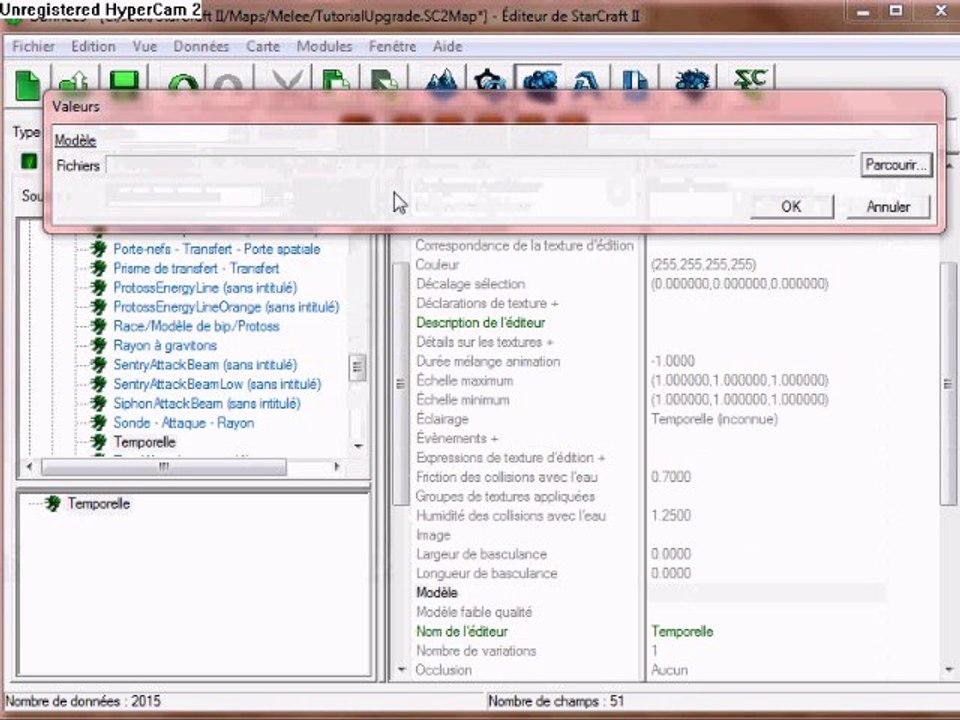Open the Fichier menu
Image resolution: width=960 pixels, height=720 pixels.
point(33,47)
